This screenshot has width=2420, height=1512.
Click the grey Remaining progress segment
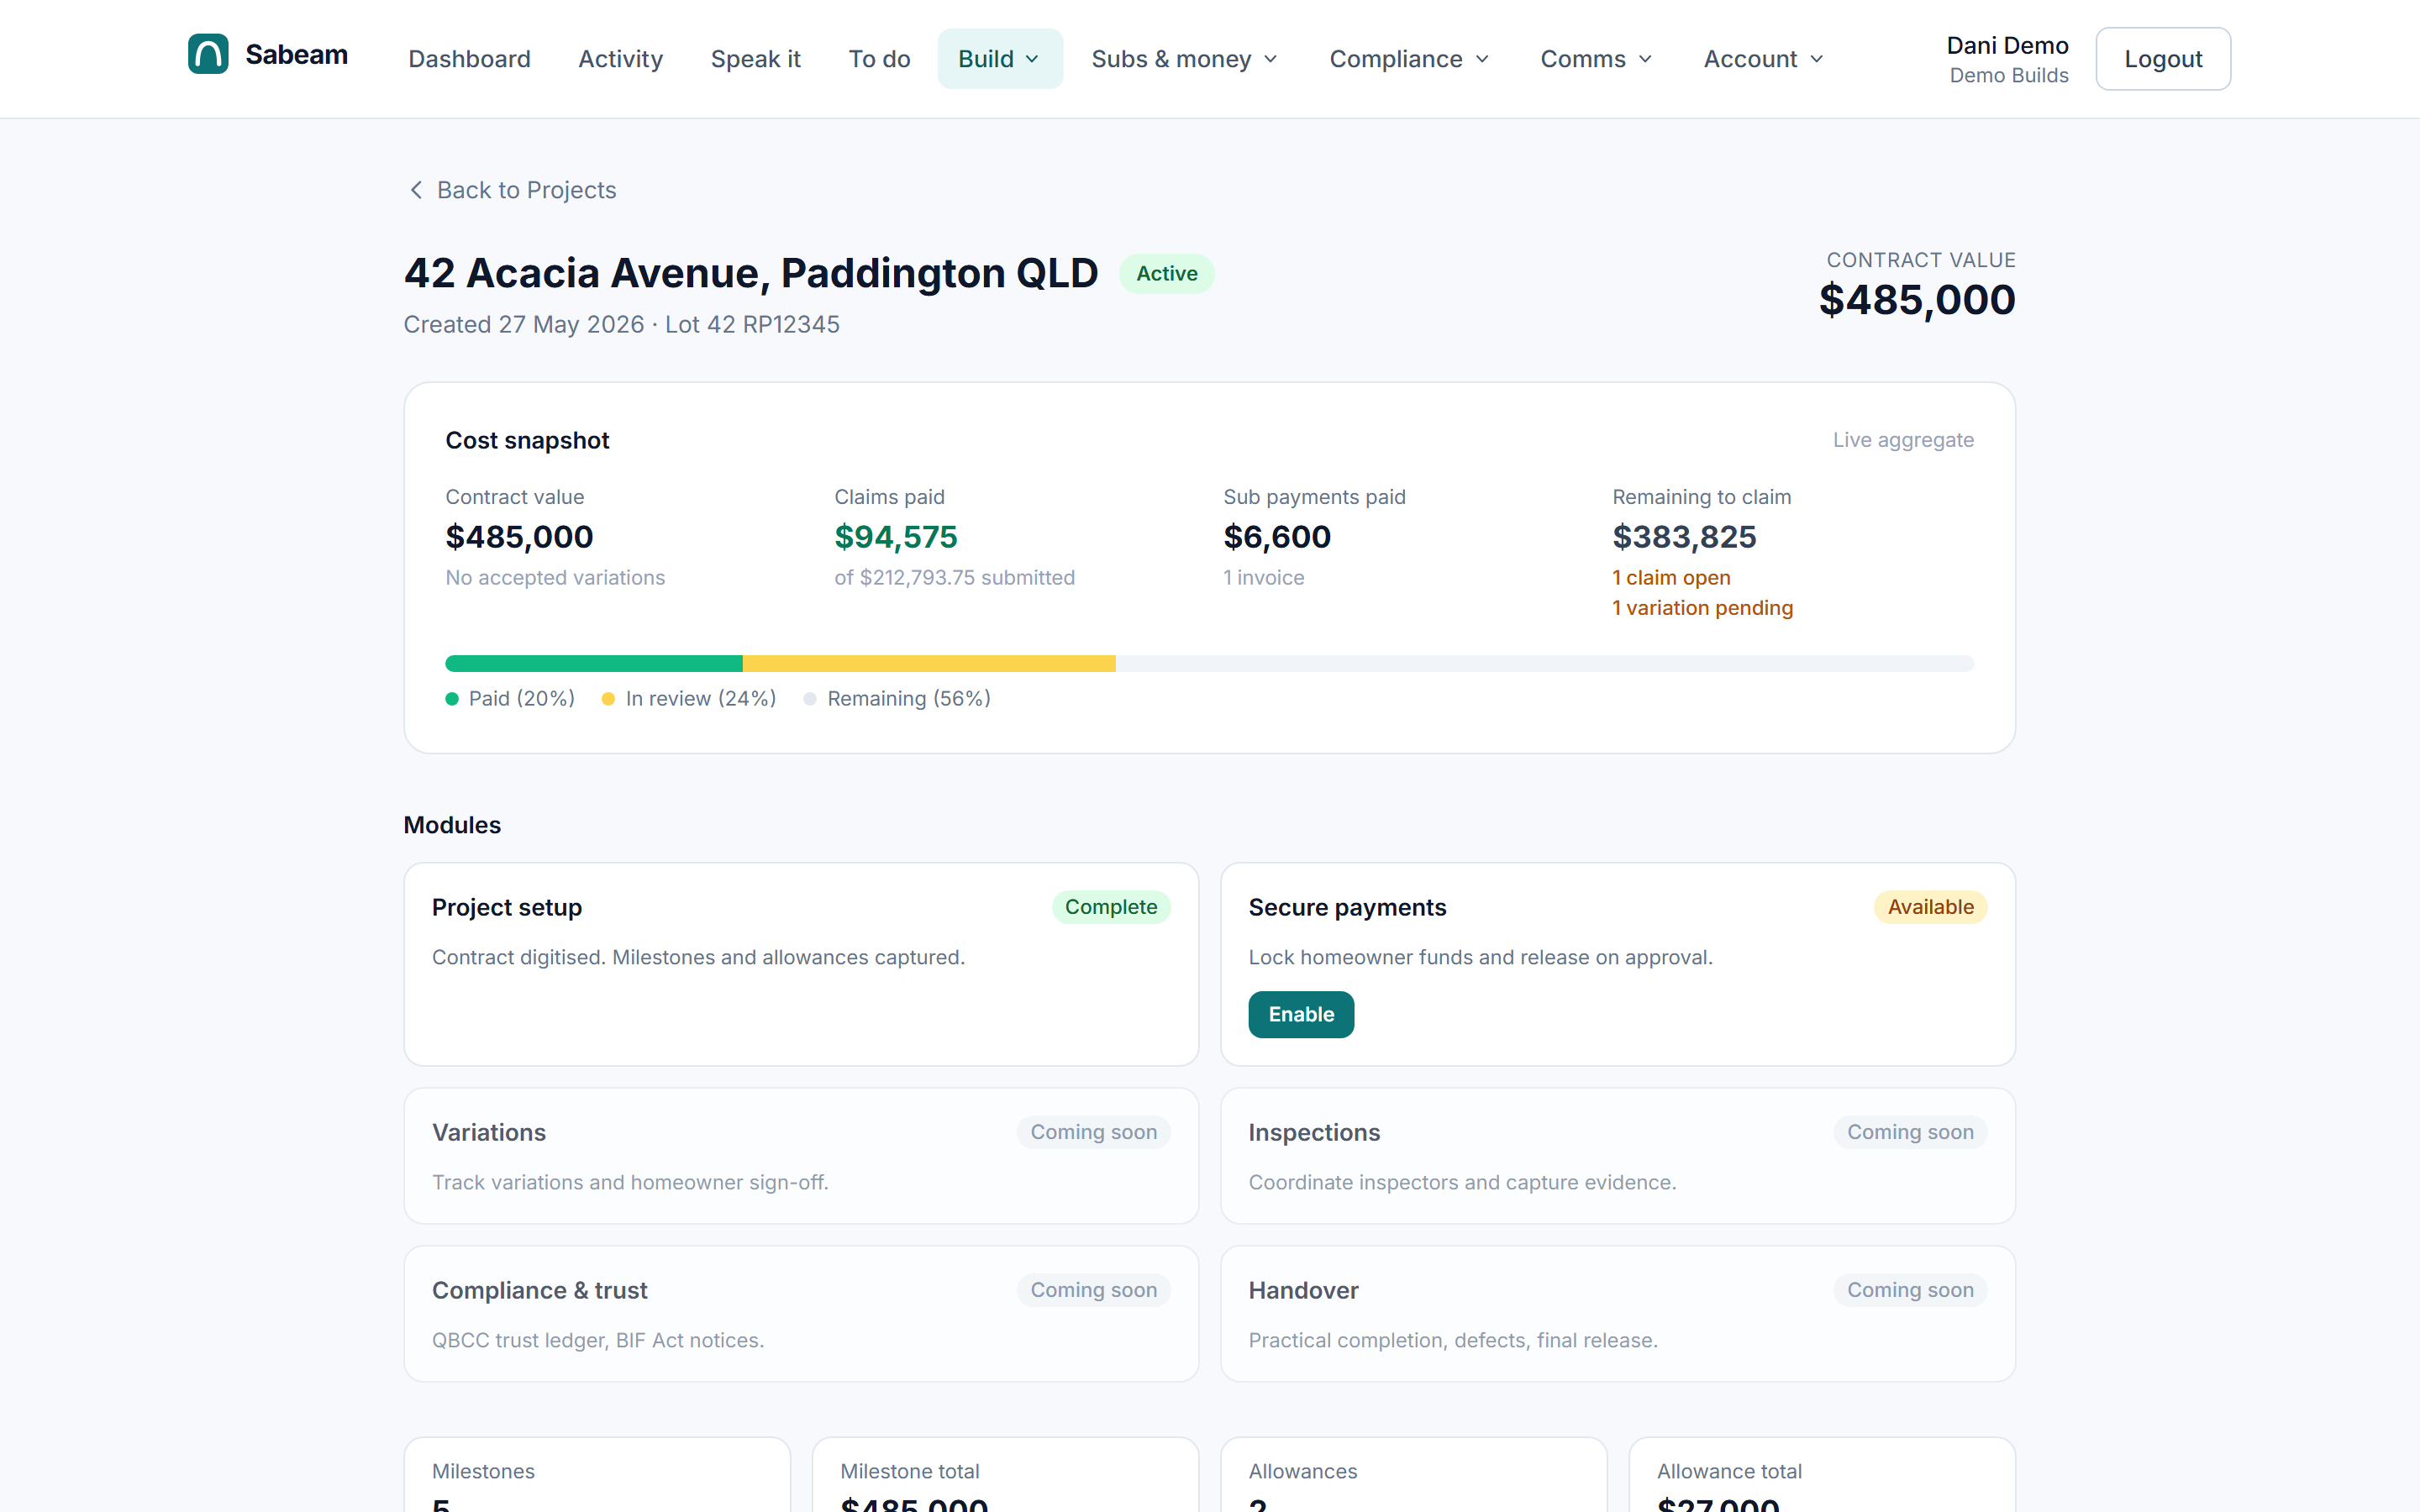tap(1545, 664)
